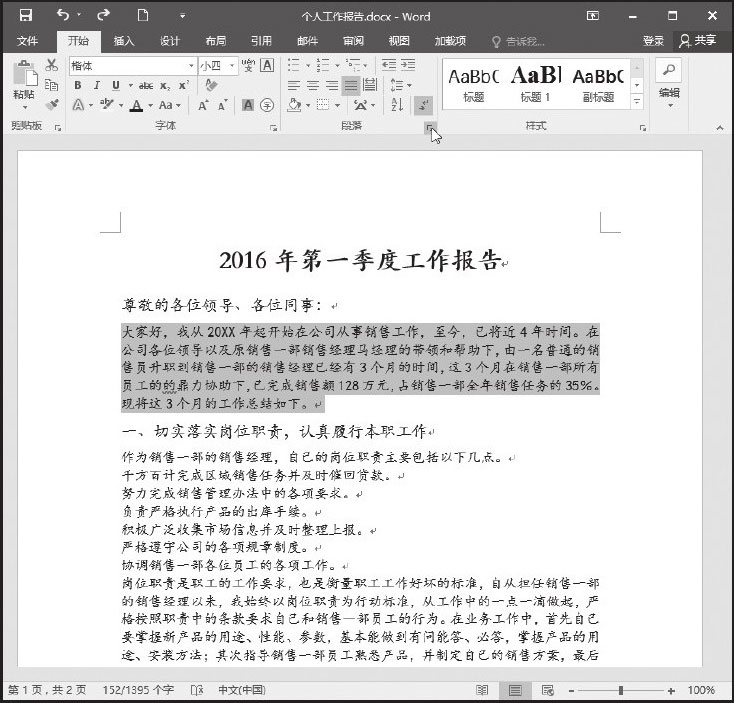Screen dimensions: 734x703
Task: Sort the selection with A-Z icon
Action: (x=396, y=105)
